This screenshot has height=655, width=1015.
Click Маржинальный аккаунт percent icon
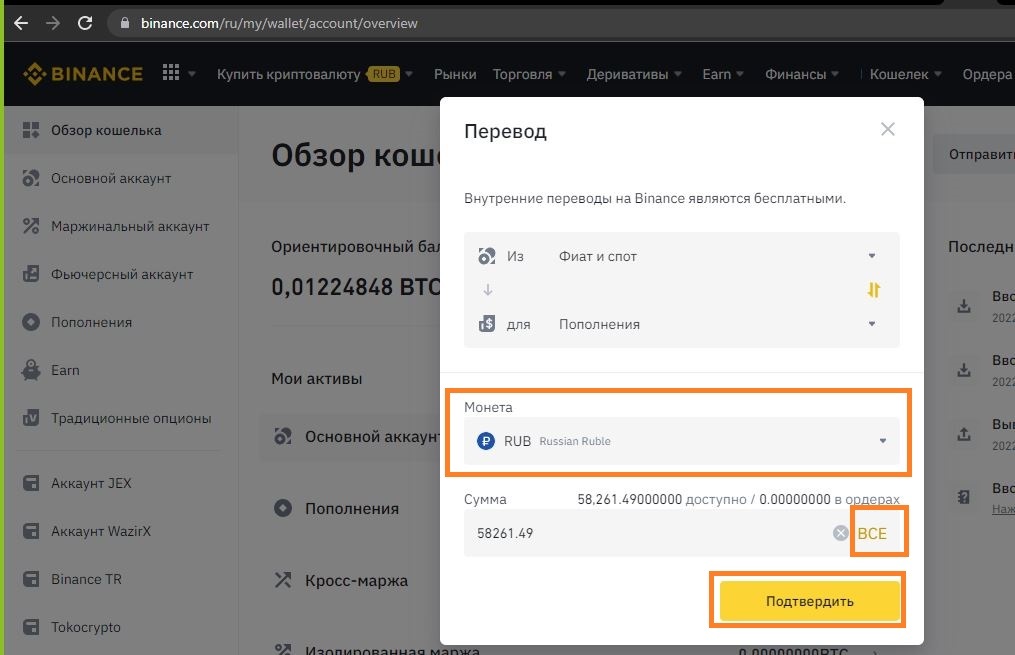pos(30,226)
